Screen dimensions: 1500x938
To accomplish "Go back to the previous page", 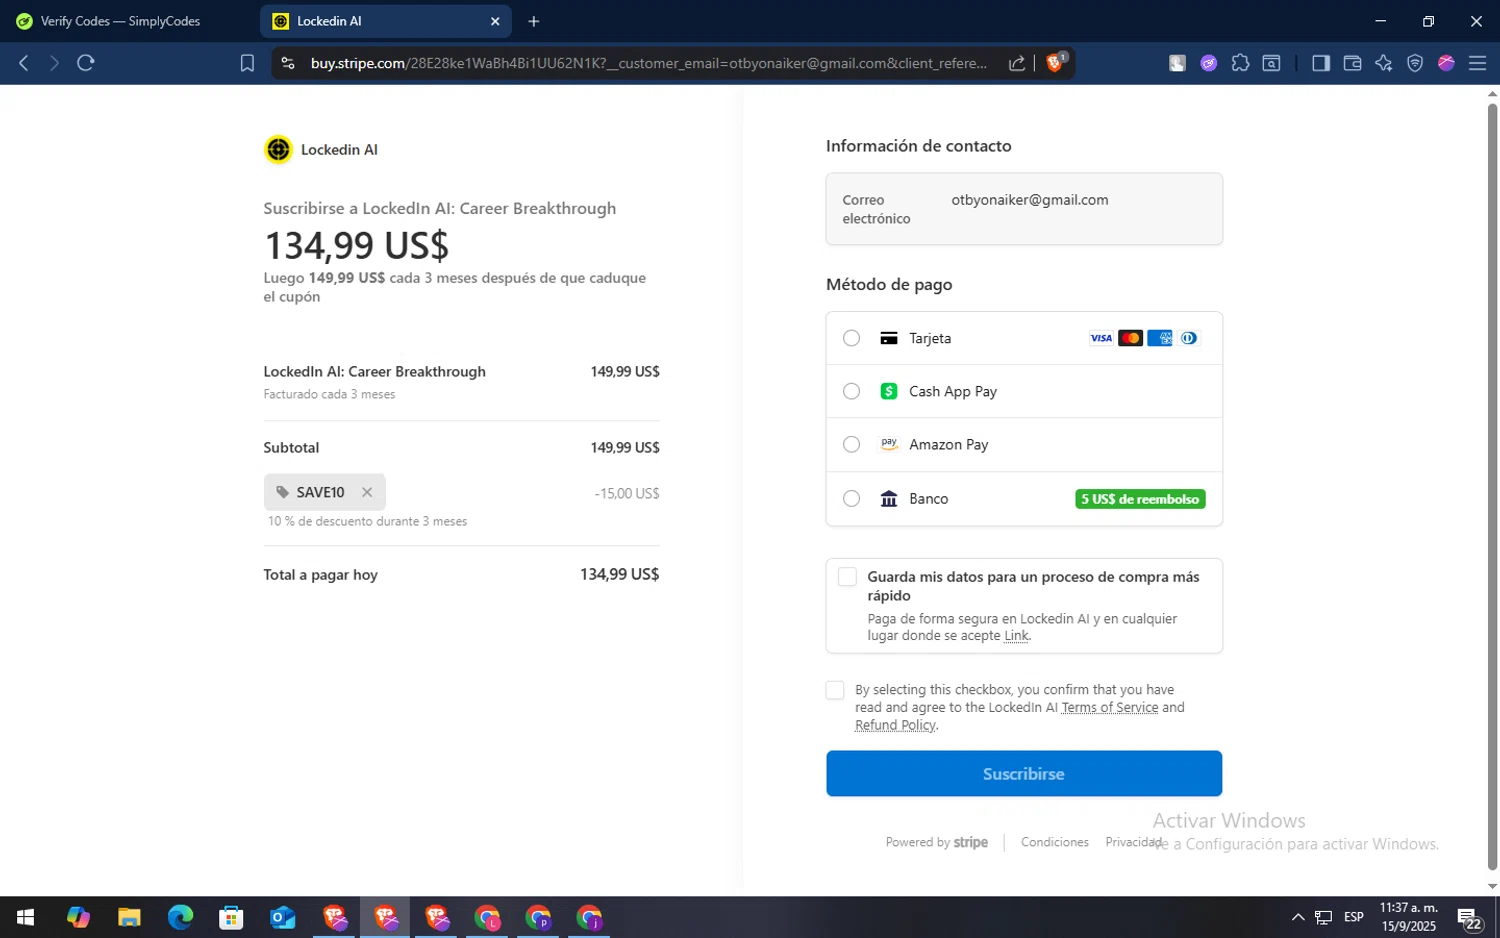I will (x=24, y=63).
